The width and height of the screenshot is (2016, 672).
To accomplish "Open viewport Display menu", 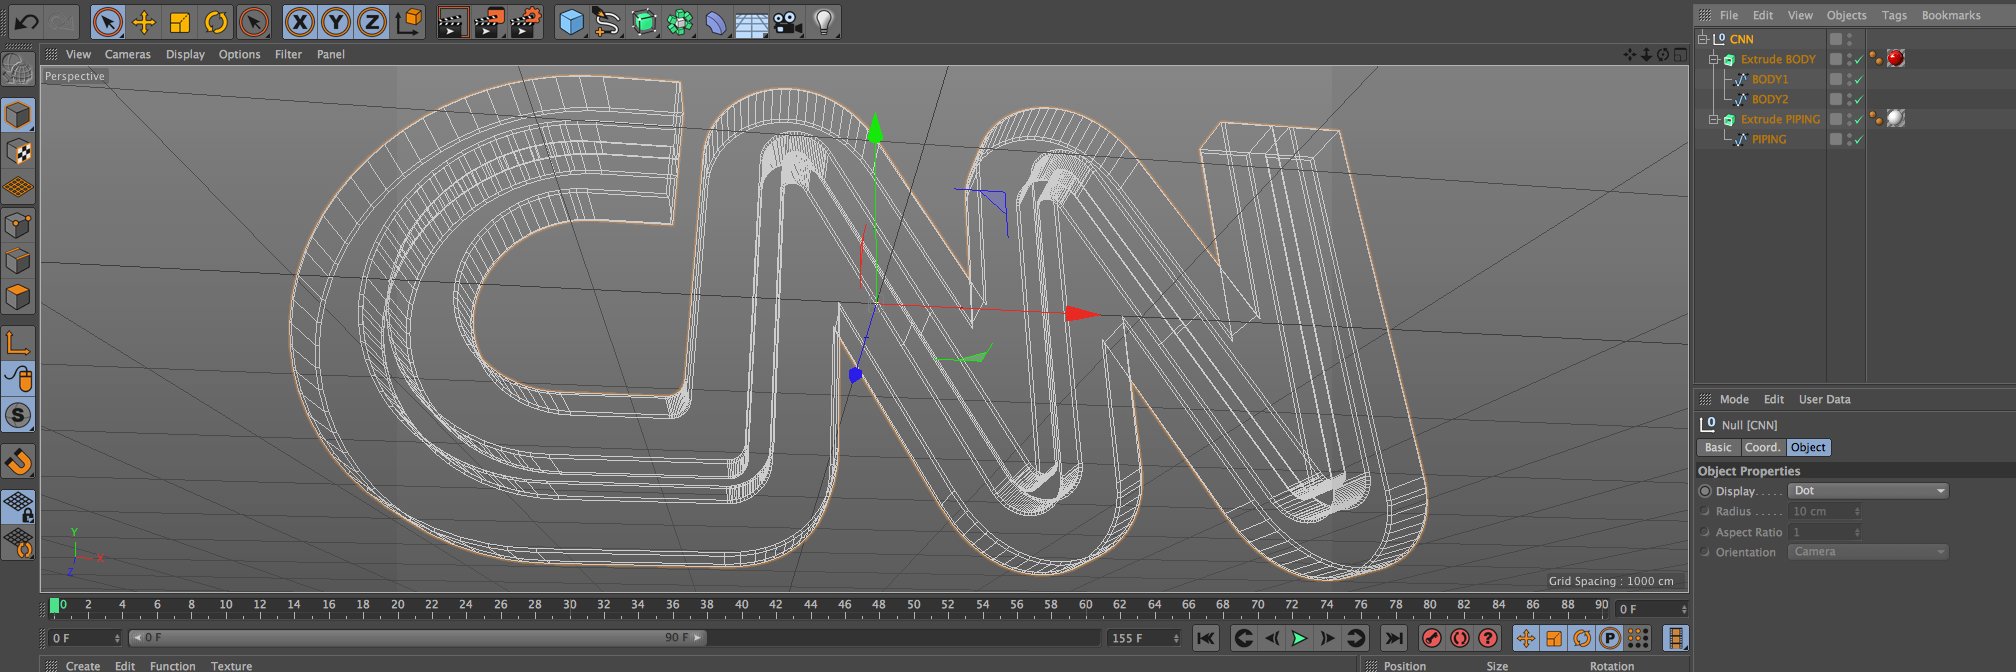I will click(x=185, y=55).
